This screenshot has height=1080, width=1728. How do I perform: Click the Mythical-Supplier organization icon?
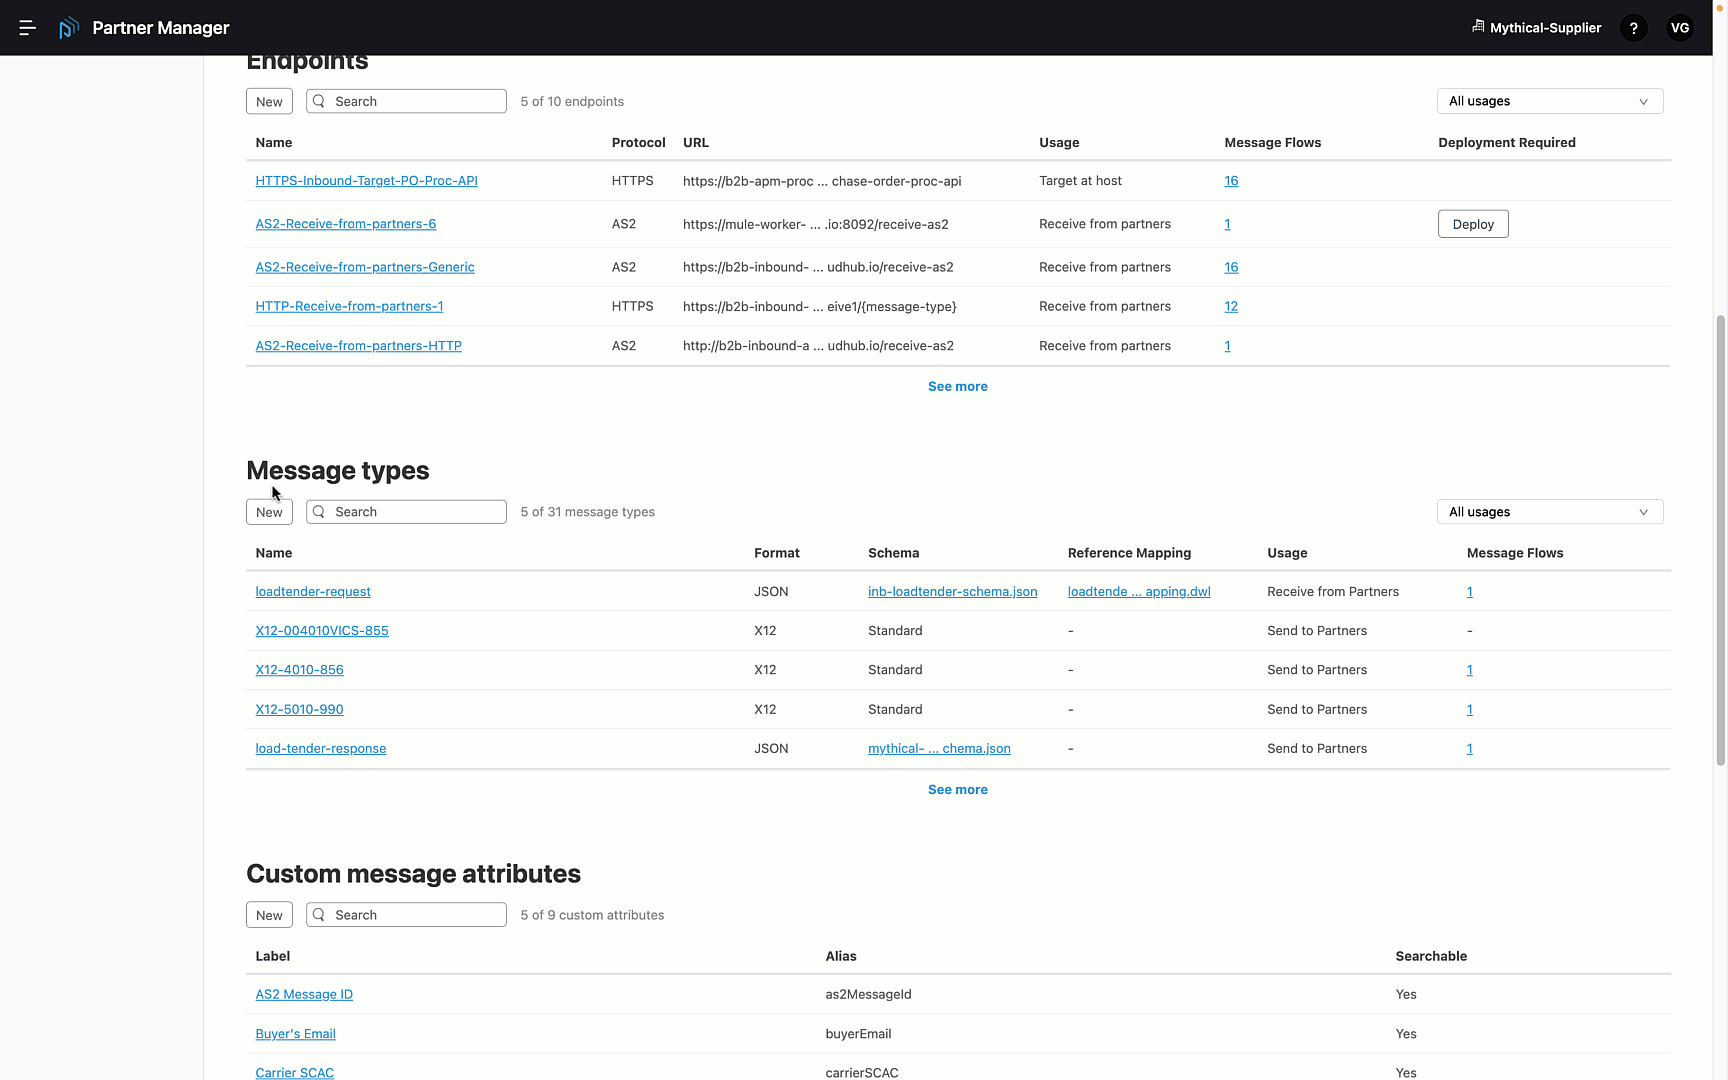pos(1478,27)
